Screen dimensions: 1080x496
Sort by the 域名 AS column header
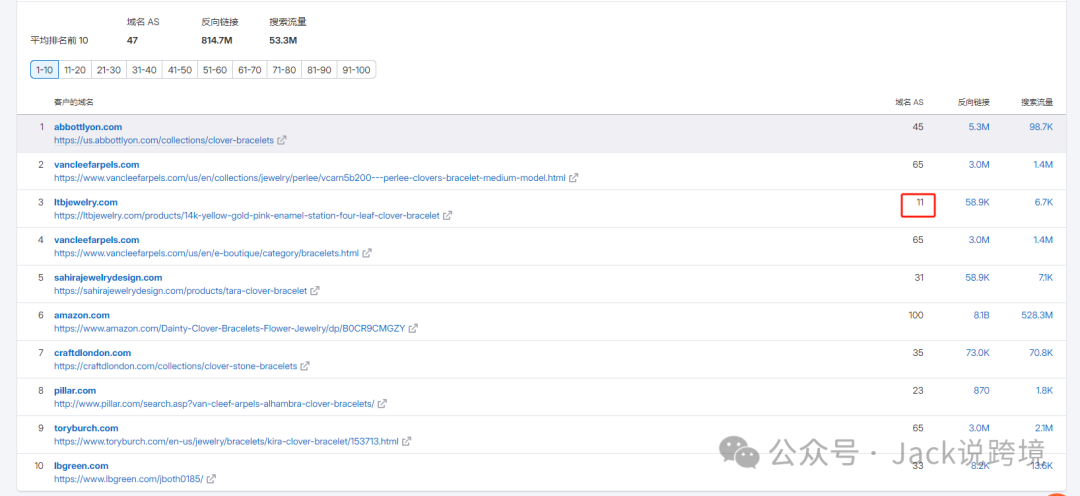tap(909, 102)
